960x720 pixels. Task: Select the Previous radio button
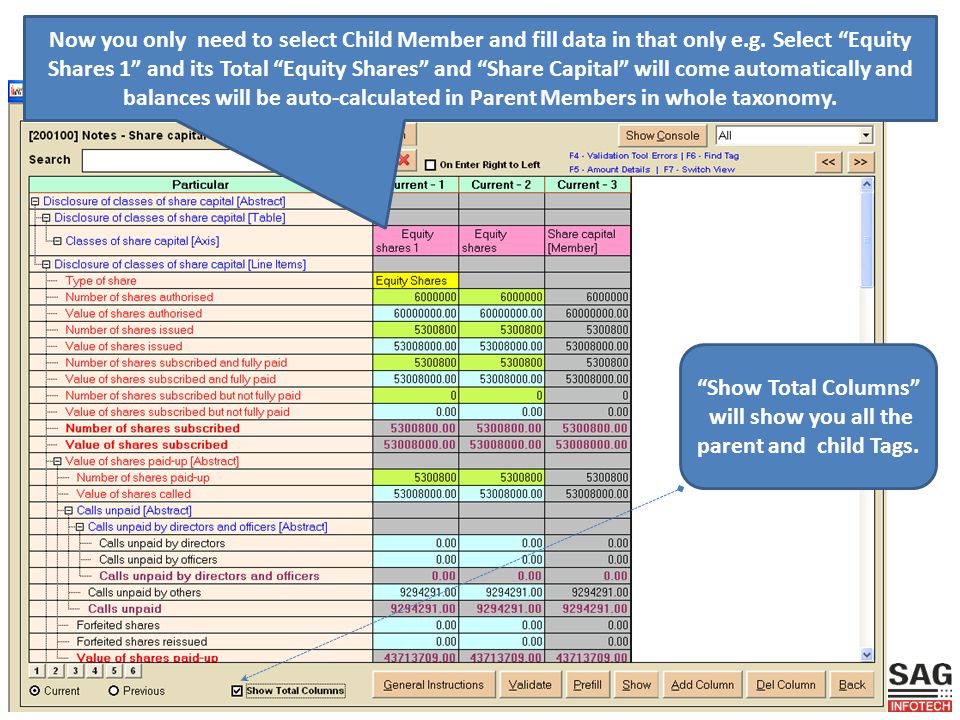pyautogui.click(x=113, y=691)
